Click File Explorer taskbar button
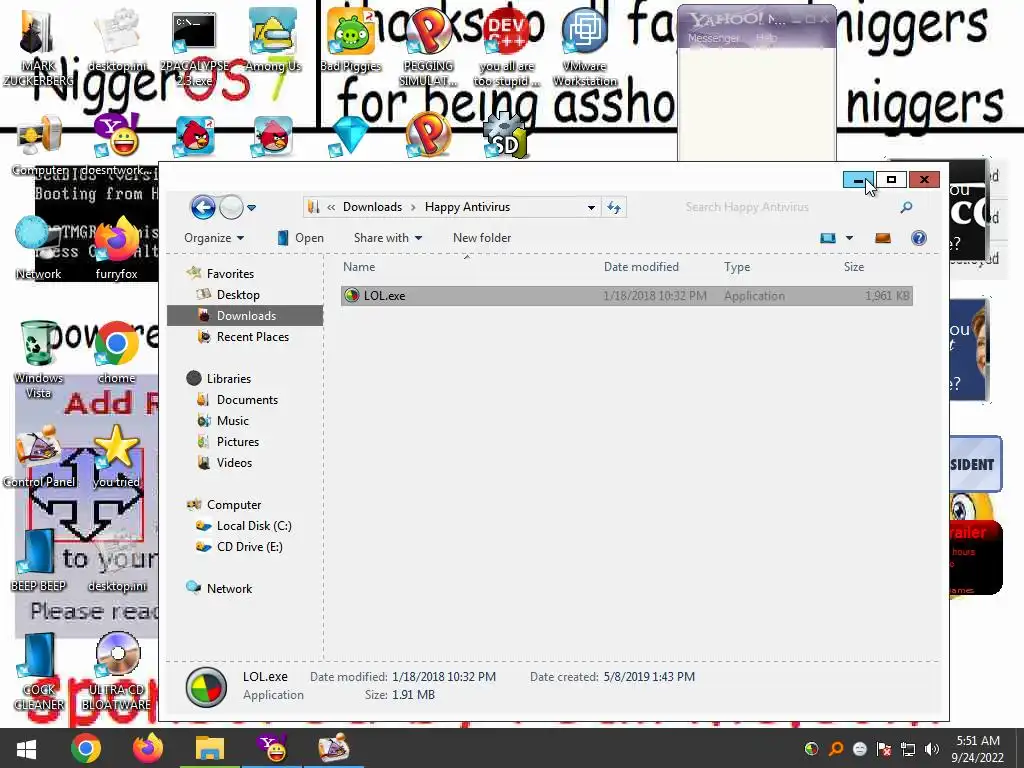Viewport: 1024px width, 768px height. pyautogui.click(x=210, y=748)
